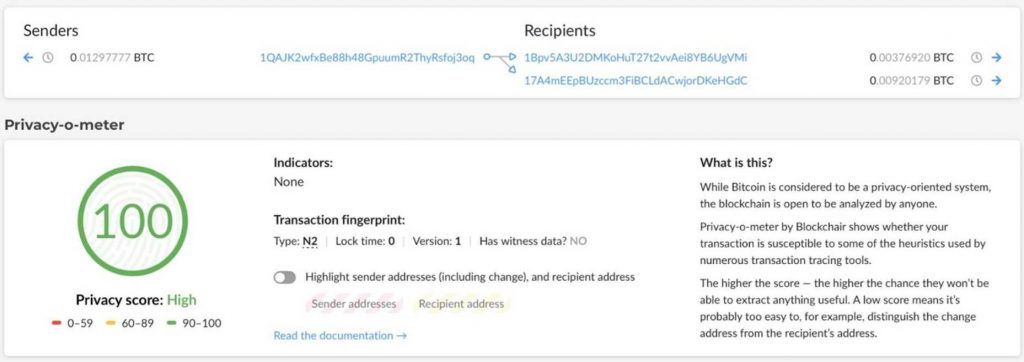
Task: Click the Privacy score High label
Action: click(x=136, y=300)
